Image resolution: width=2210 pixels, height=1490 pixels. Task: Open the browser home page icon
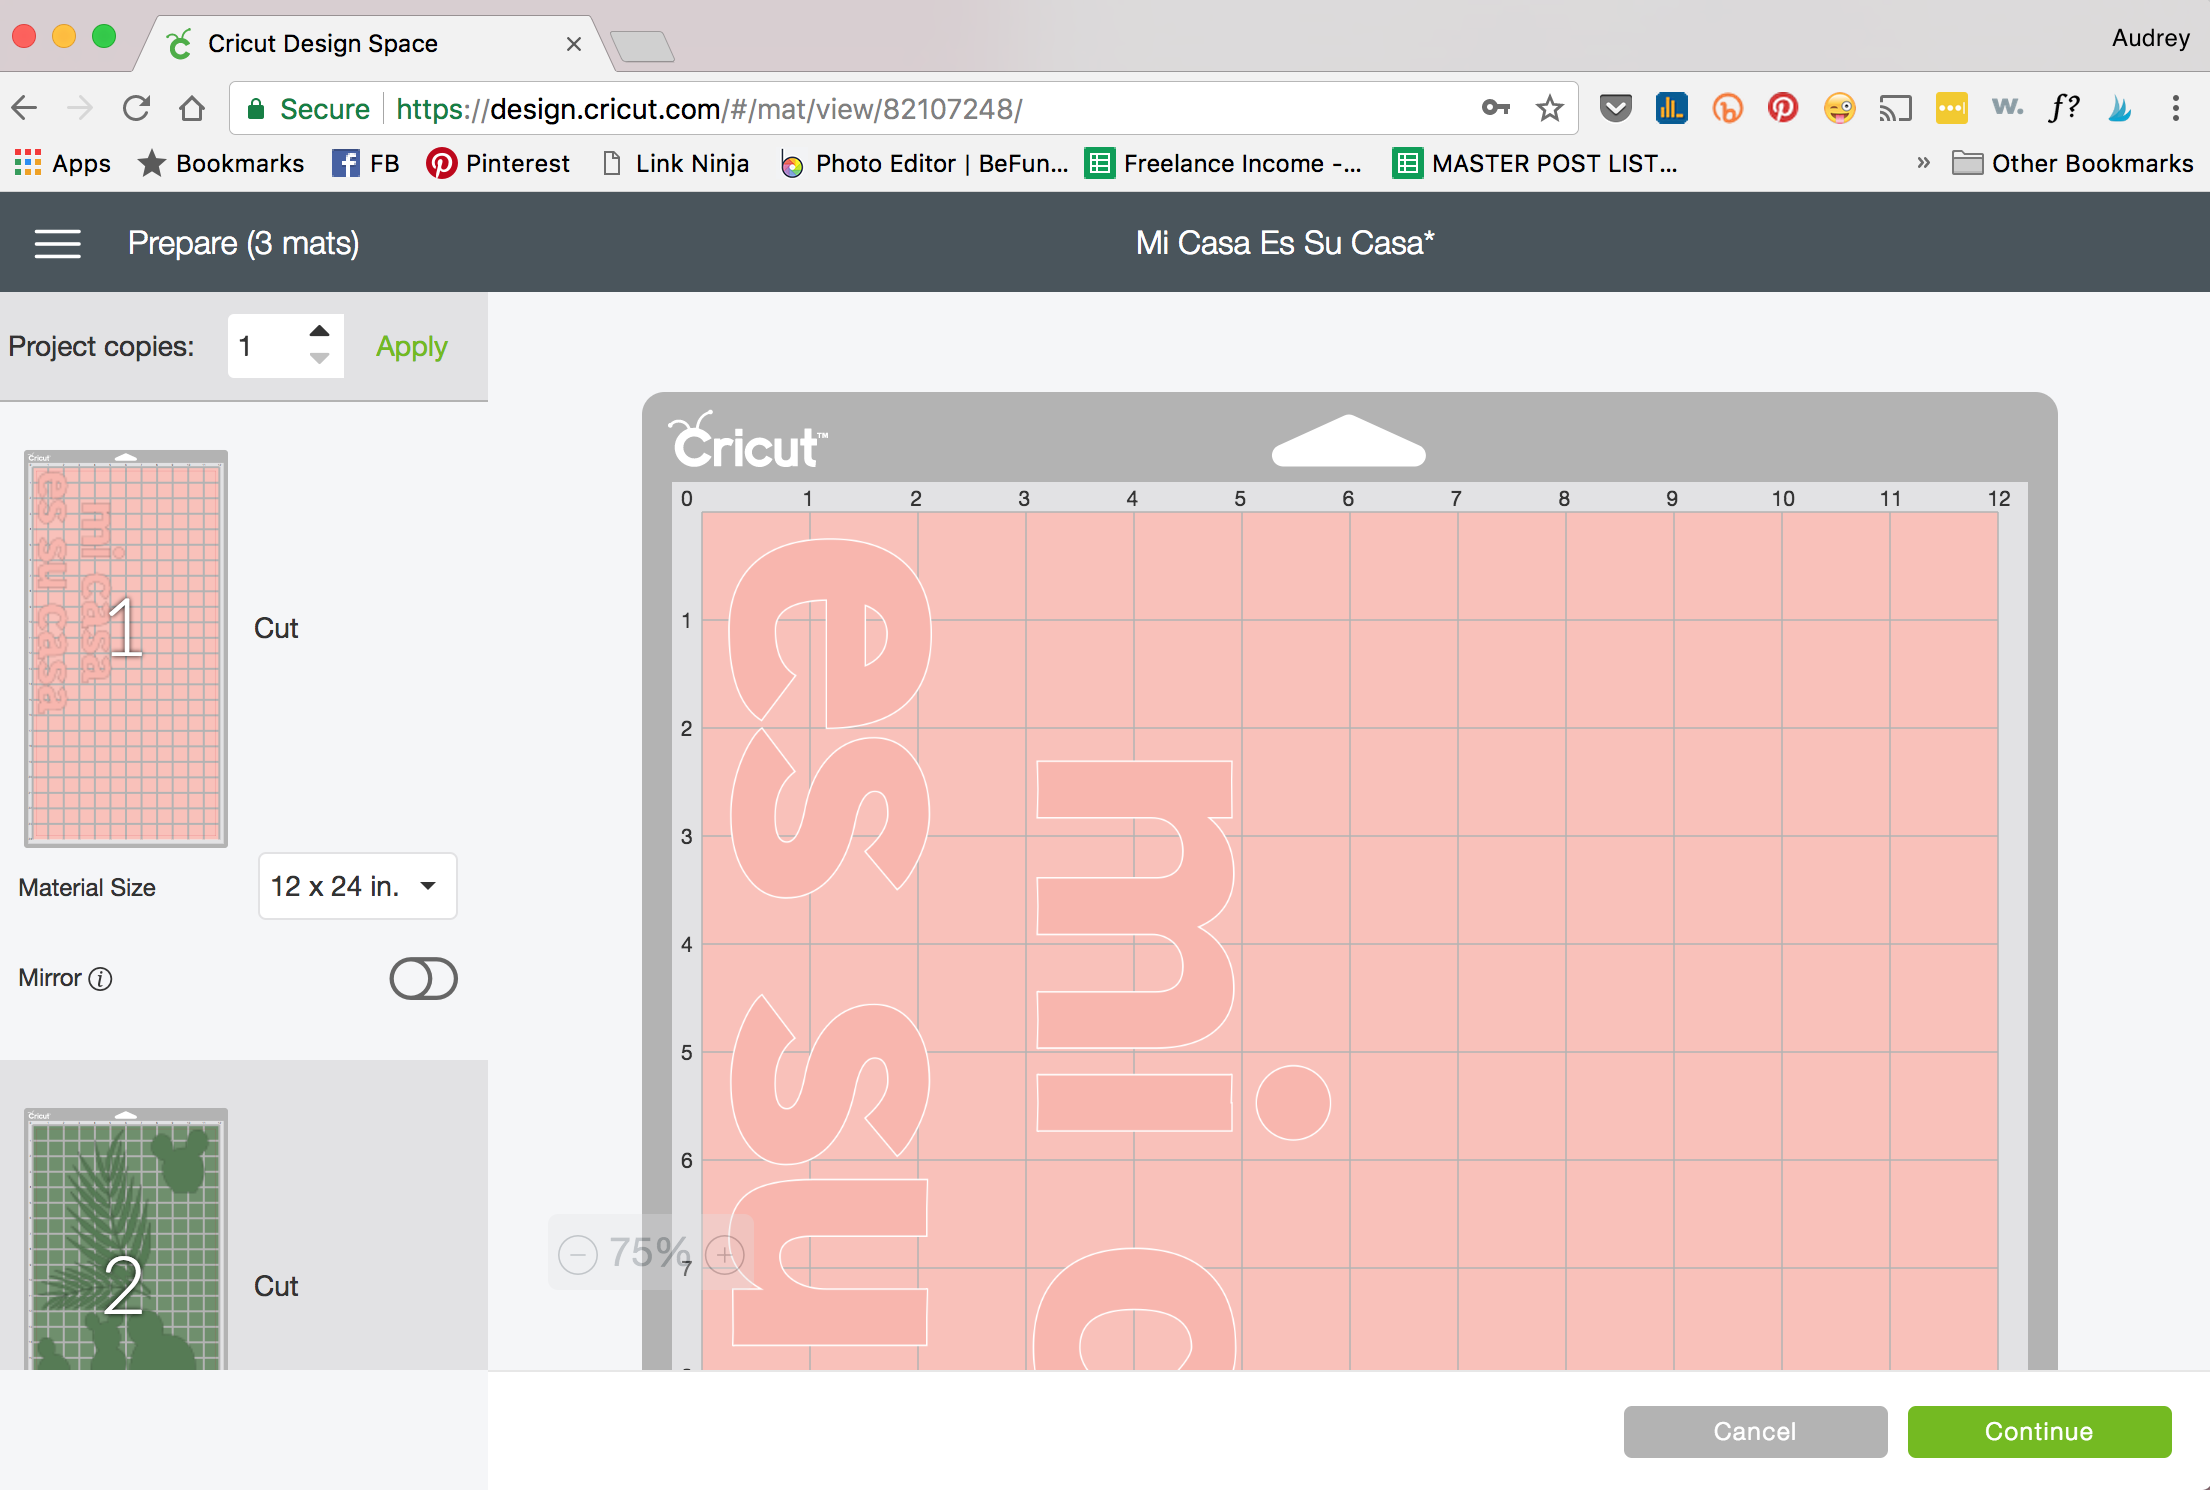(192, 108)
